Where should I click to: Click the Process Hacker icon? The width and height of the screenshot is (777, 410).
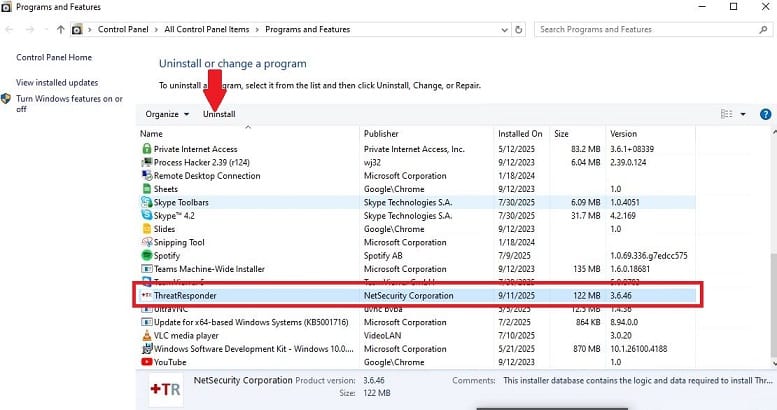(x=146, y=162)
